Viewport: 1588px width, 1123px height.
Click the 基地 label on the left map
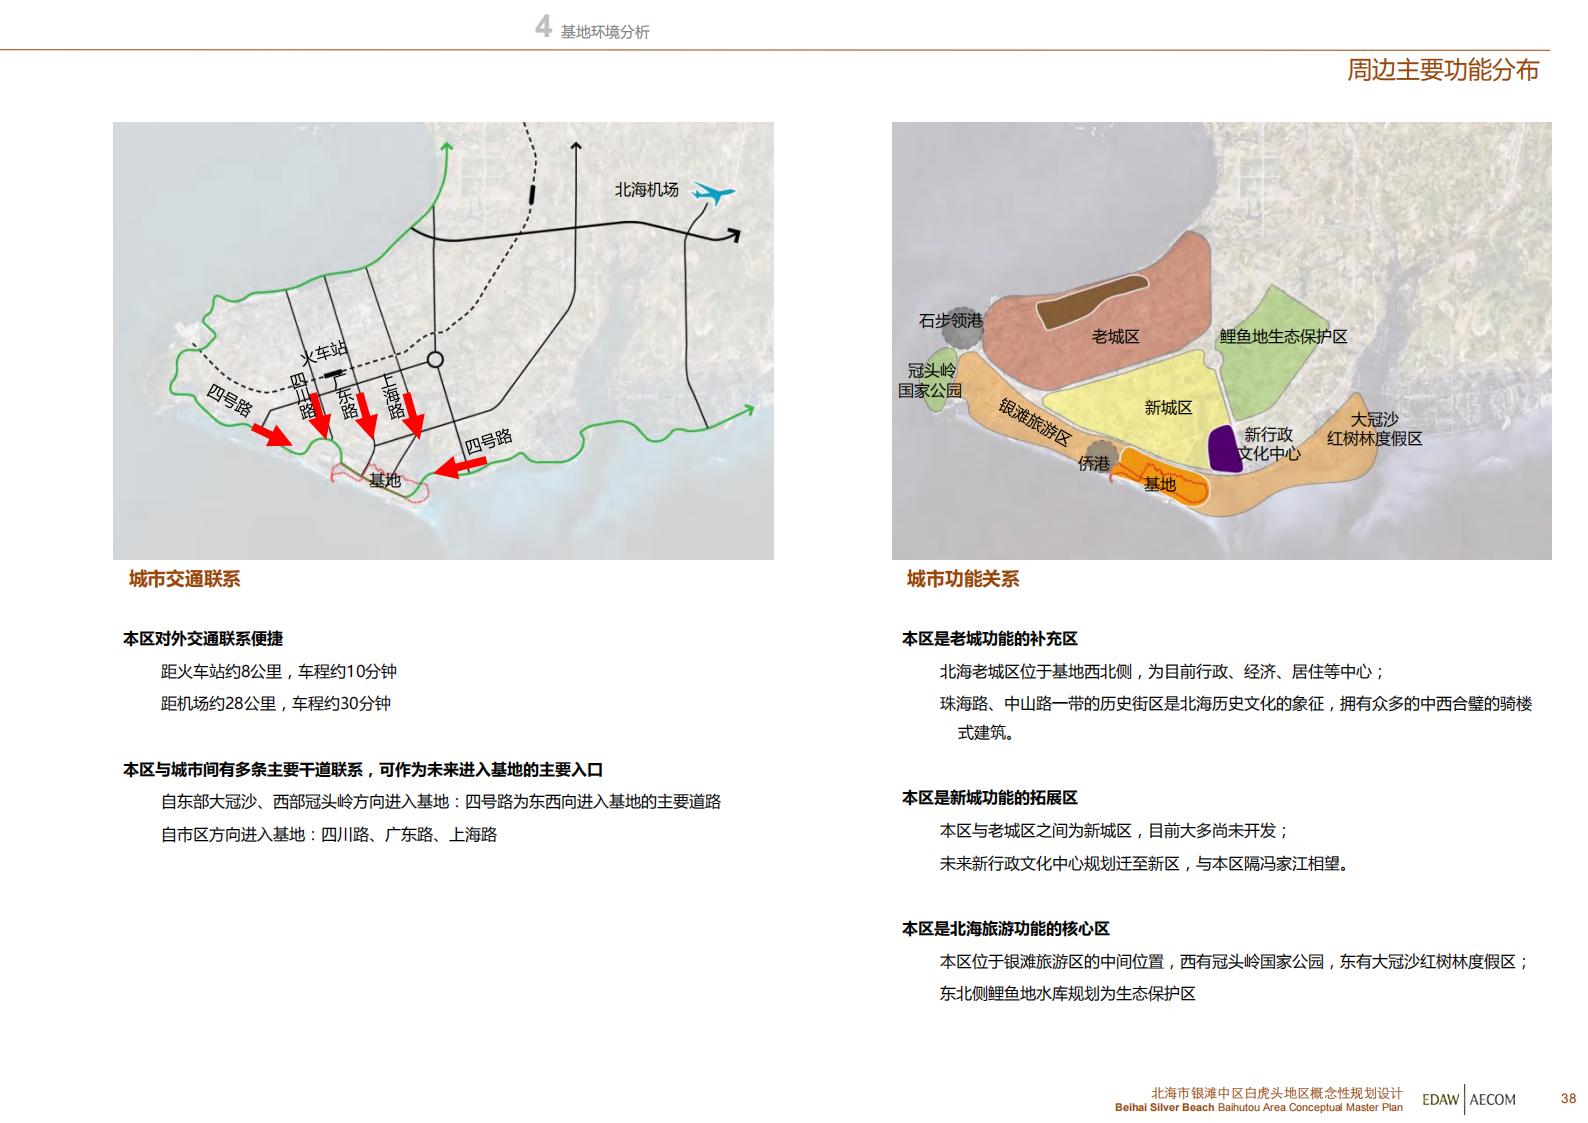[385, 480]
